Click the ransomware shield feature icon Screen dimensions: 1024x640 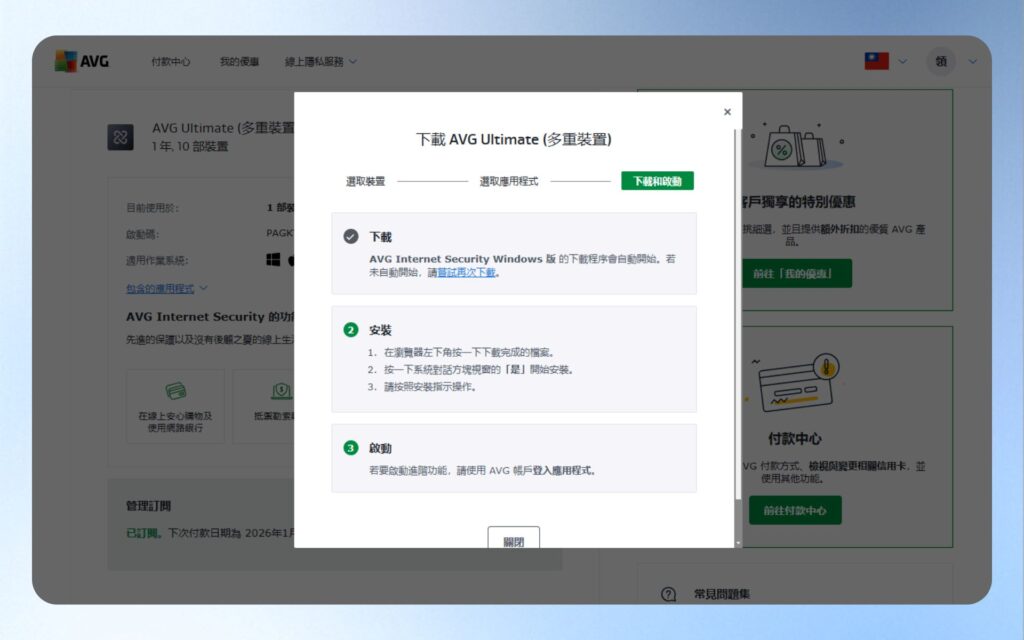click(x=281, y=391)
